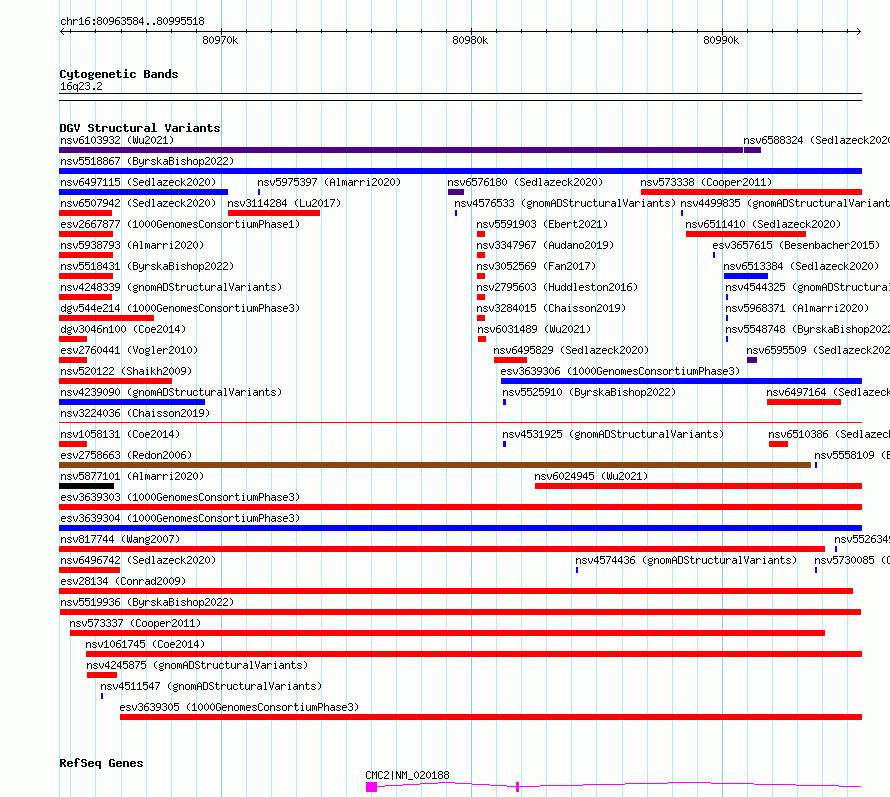This screenshot has width=890, height=797.
Task: Click the nsv3284015 (Chaisson2019) label
Action: (551, 308)
